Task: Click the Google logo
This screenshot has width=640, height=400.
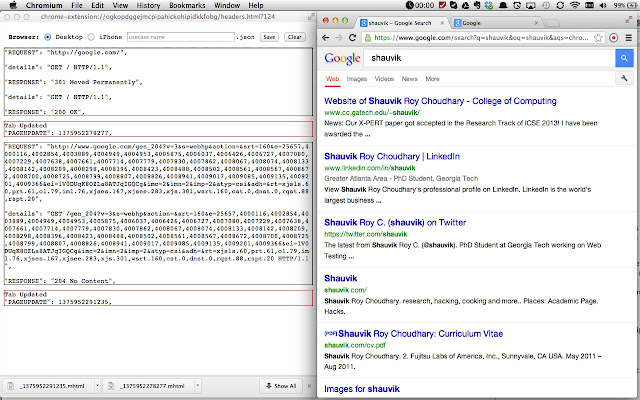Action: (x=342, y=58)
